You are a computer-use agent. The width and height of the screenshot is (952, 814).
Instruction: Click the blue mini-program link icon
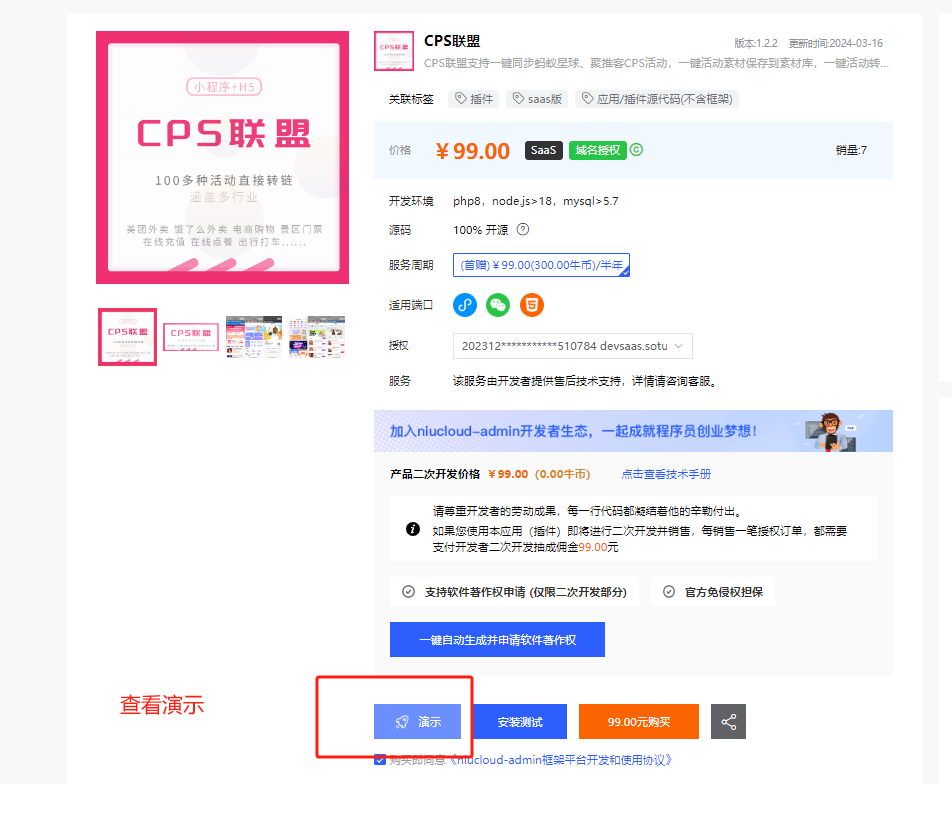(x=465, y=305)
